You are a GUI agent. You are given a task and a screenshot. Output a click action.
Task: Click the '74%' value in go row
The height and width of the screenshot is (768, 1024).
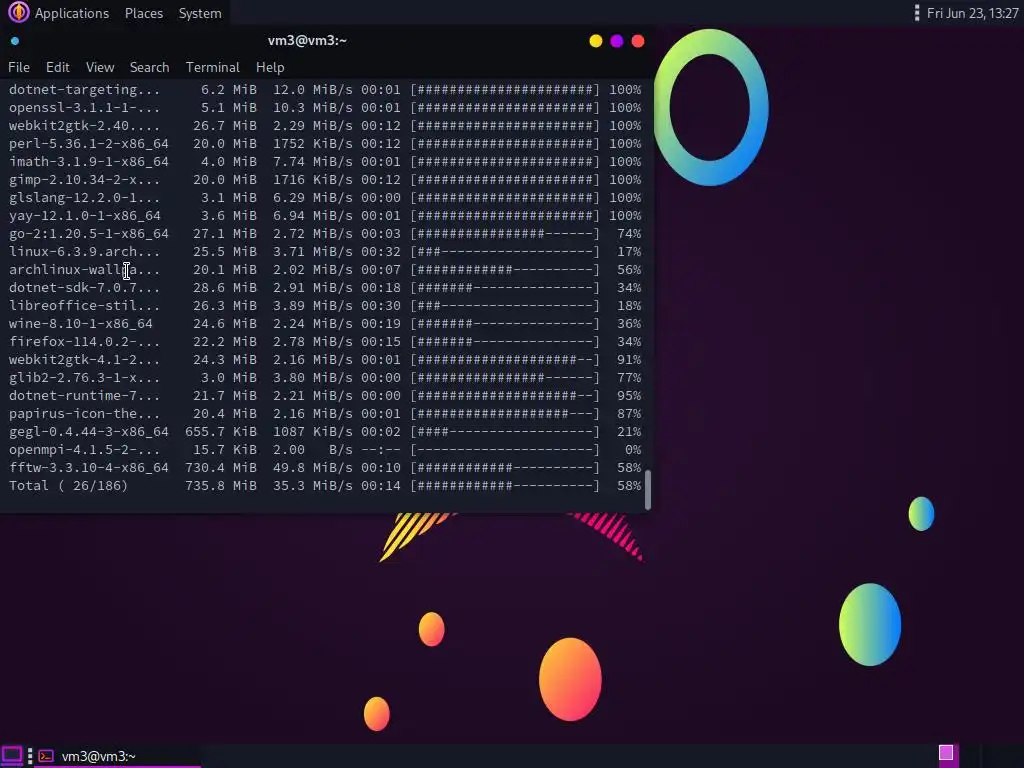(x=629, y=234)
